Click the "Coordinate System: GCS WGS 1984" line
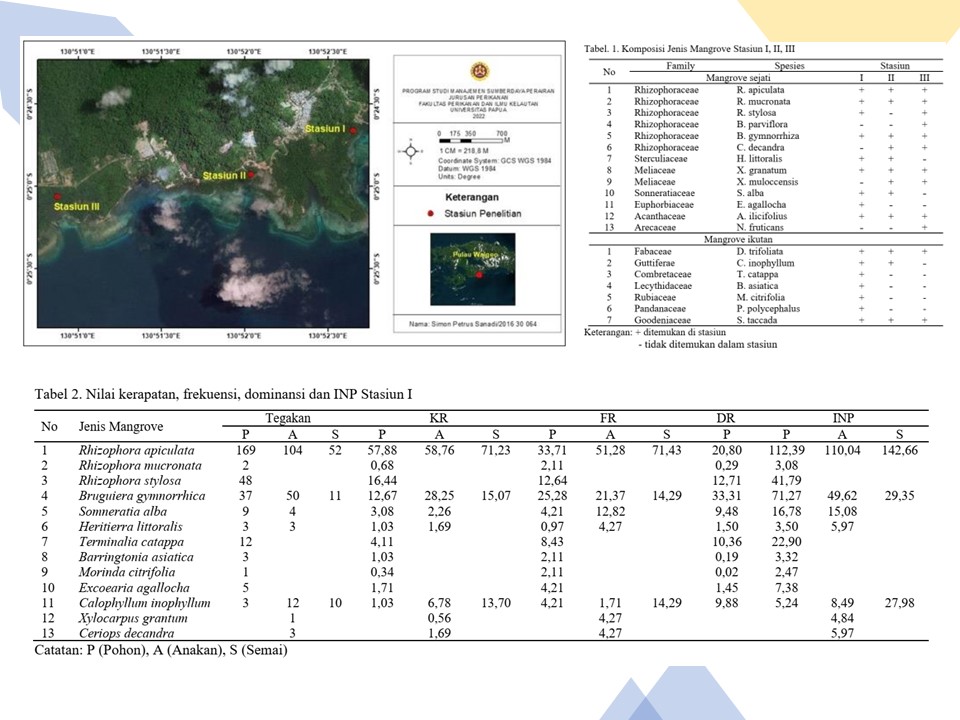 (x=495, y=160)
